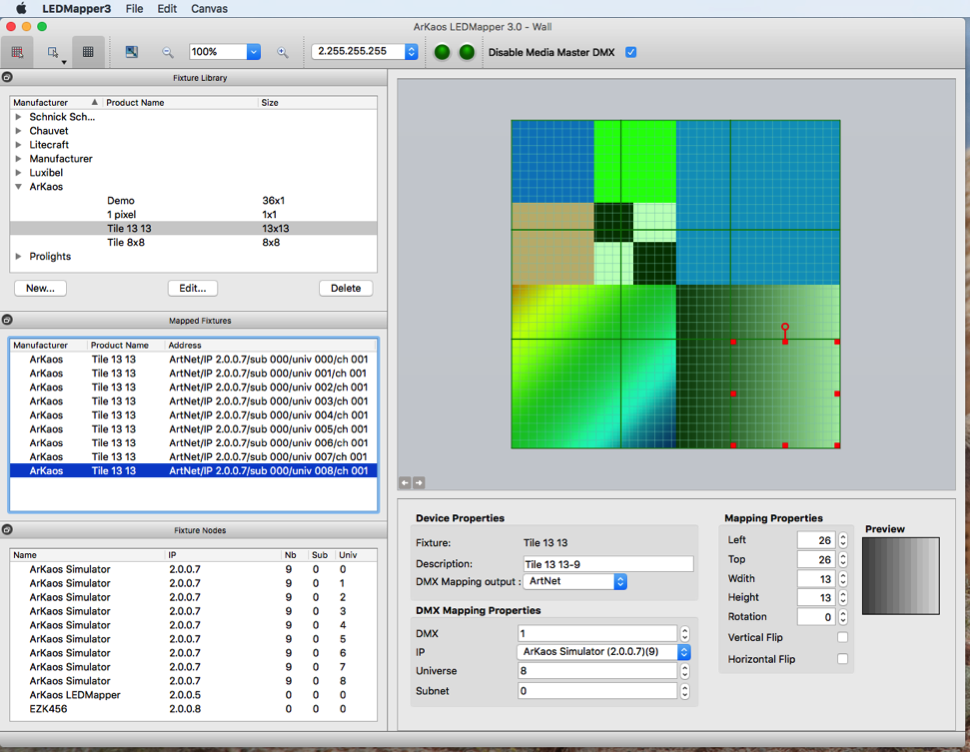Open the 2.255.255.255 address dropdown

411,51
